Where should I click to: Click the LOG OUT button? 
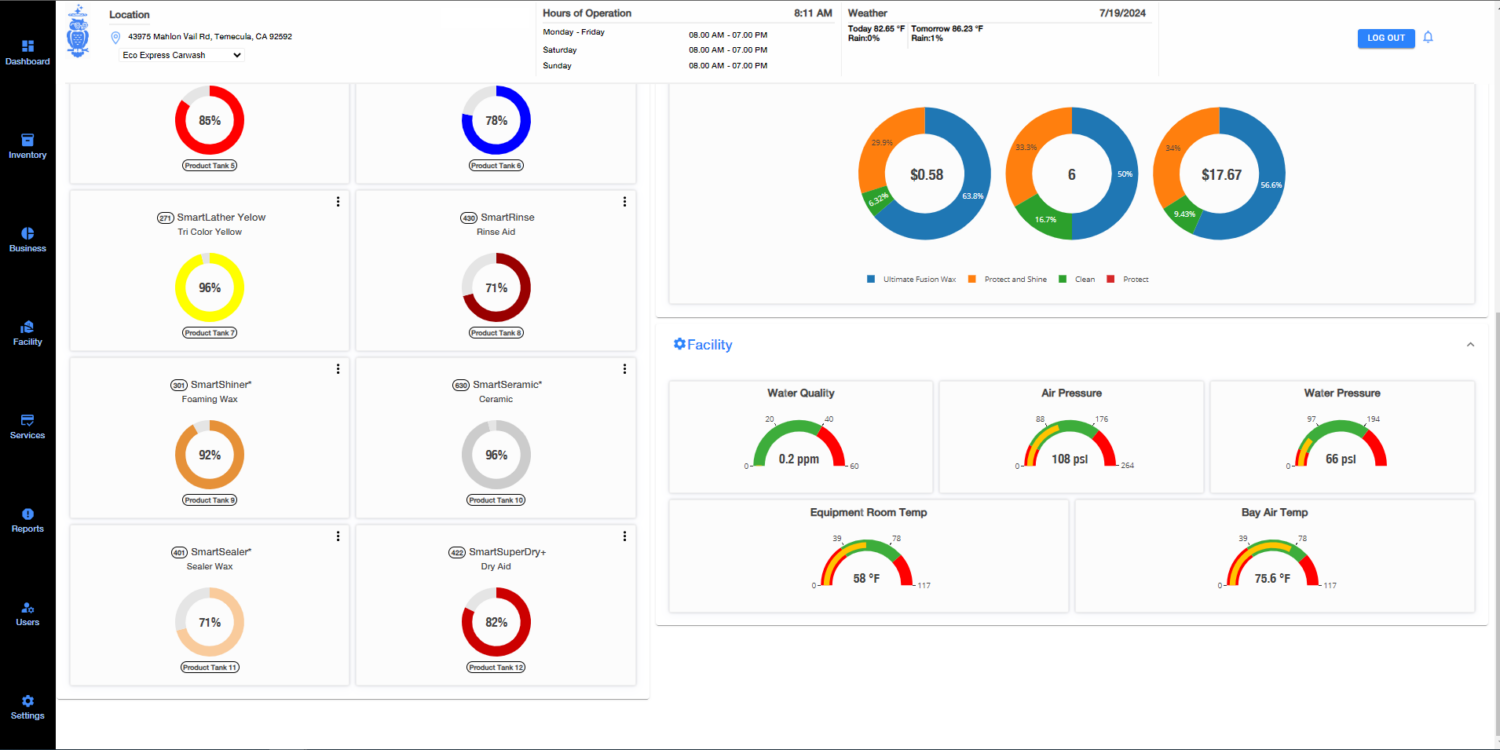point(1385,38)
